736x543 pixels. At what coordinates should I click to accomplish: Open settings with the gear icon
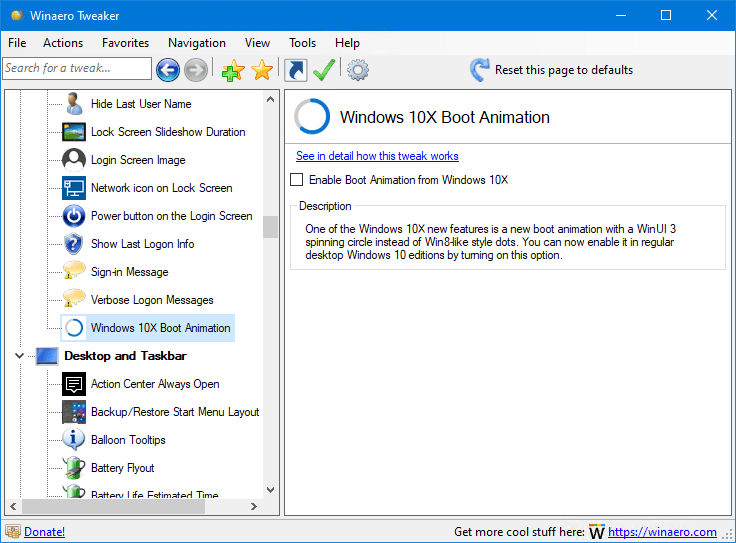click(358, 70)
